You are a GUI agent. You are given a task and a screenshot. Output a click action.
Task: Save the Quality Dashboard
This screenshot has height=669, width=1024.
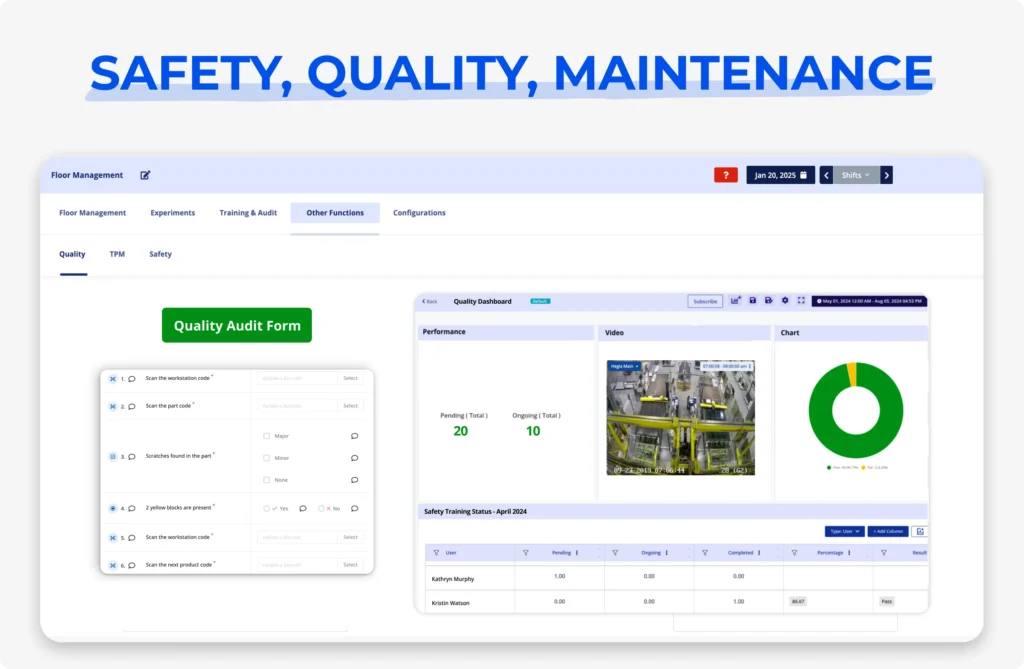(x=753, y=301)
